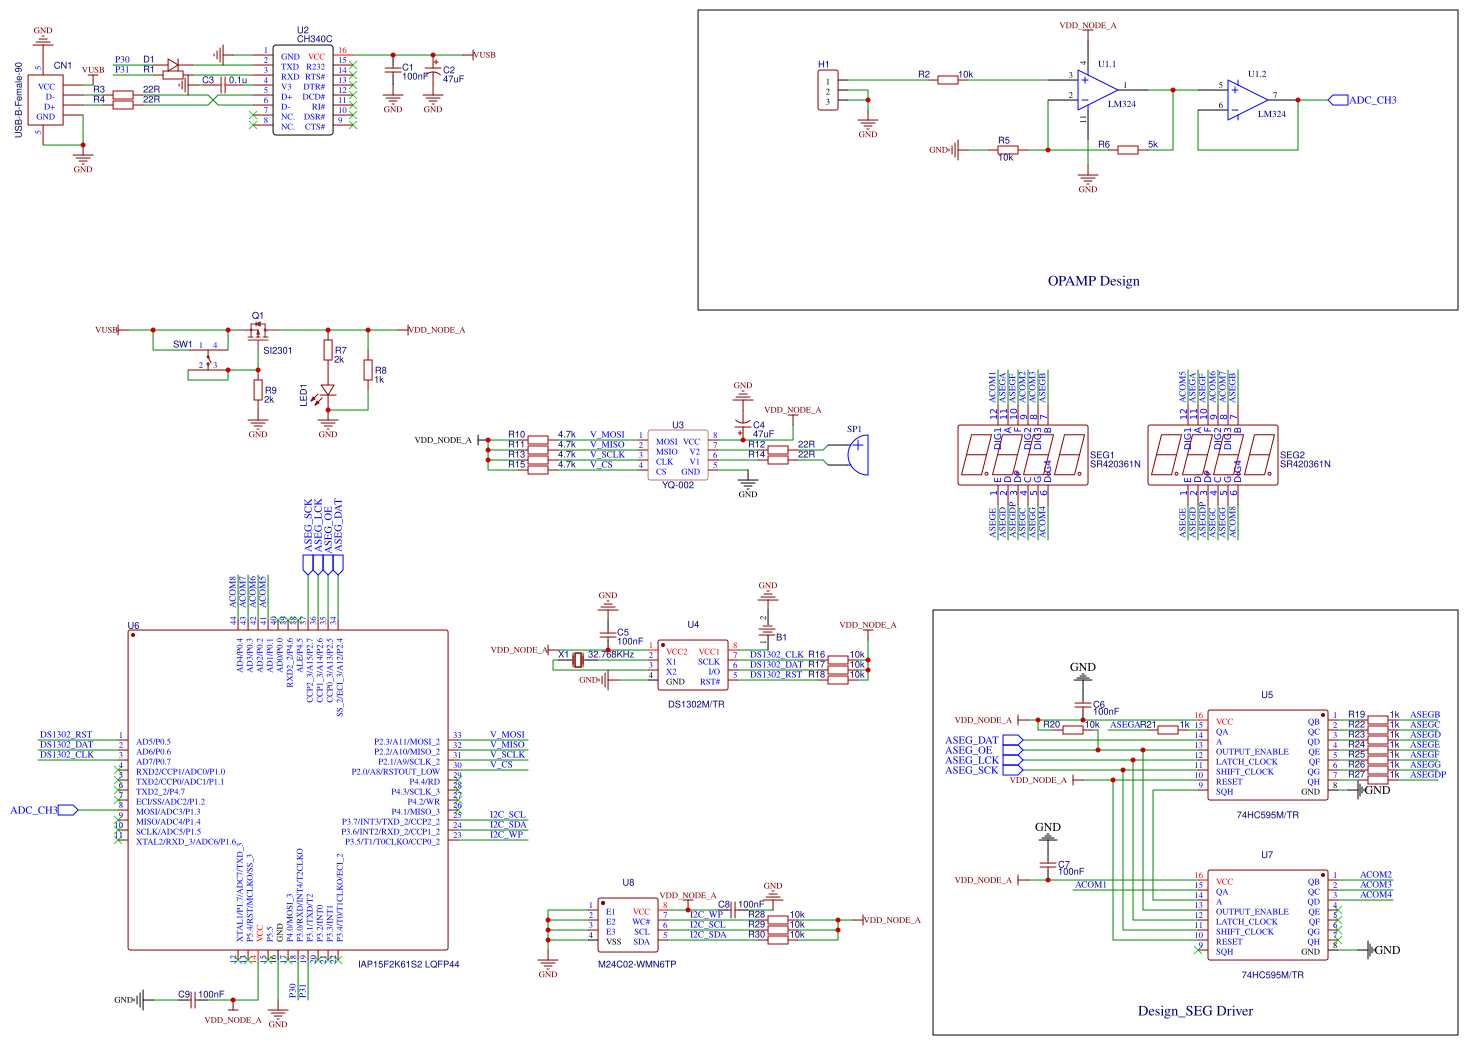Click the R8 1k resistor
This screenshot has height=1045, width=1468.
(x=368, y=370)
